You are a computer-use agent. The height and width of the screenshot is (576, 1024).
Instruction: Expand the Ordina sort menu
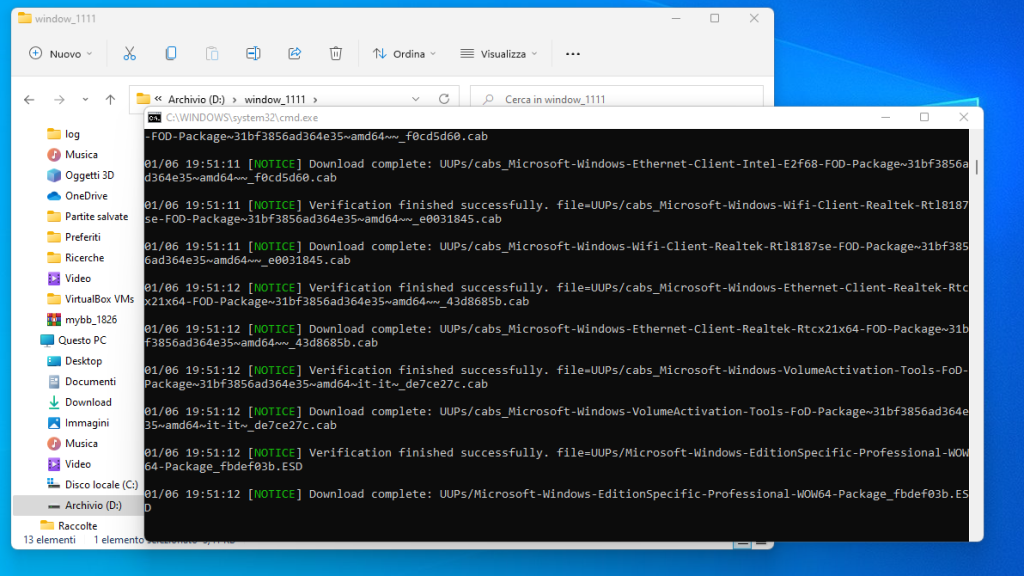coord(406,54)
